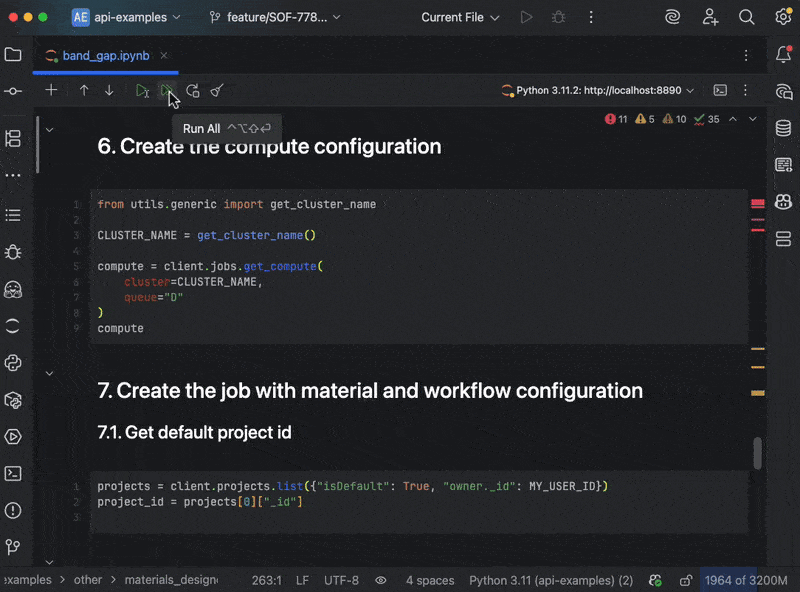Open the Project folder tool window
The image size is (800, 592).
pyautogui.click(x=13, y=54)
